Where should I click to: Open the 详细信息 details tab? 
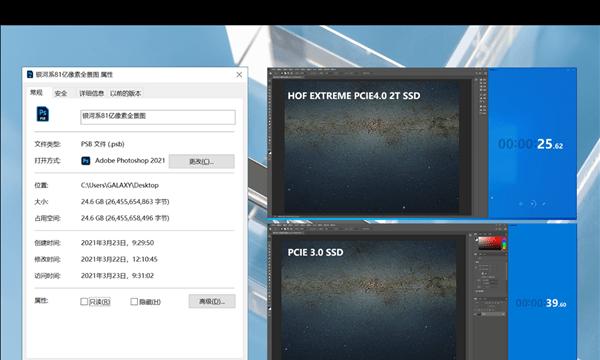(91, 93)
